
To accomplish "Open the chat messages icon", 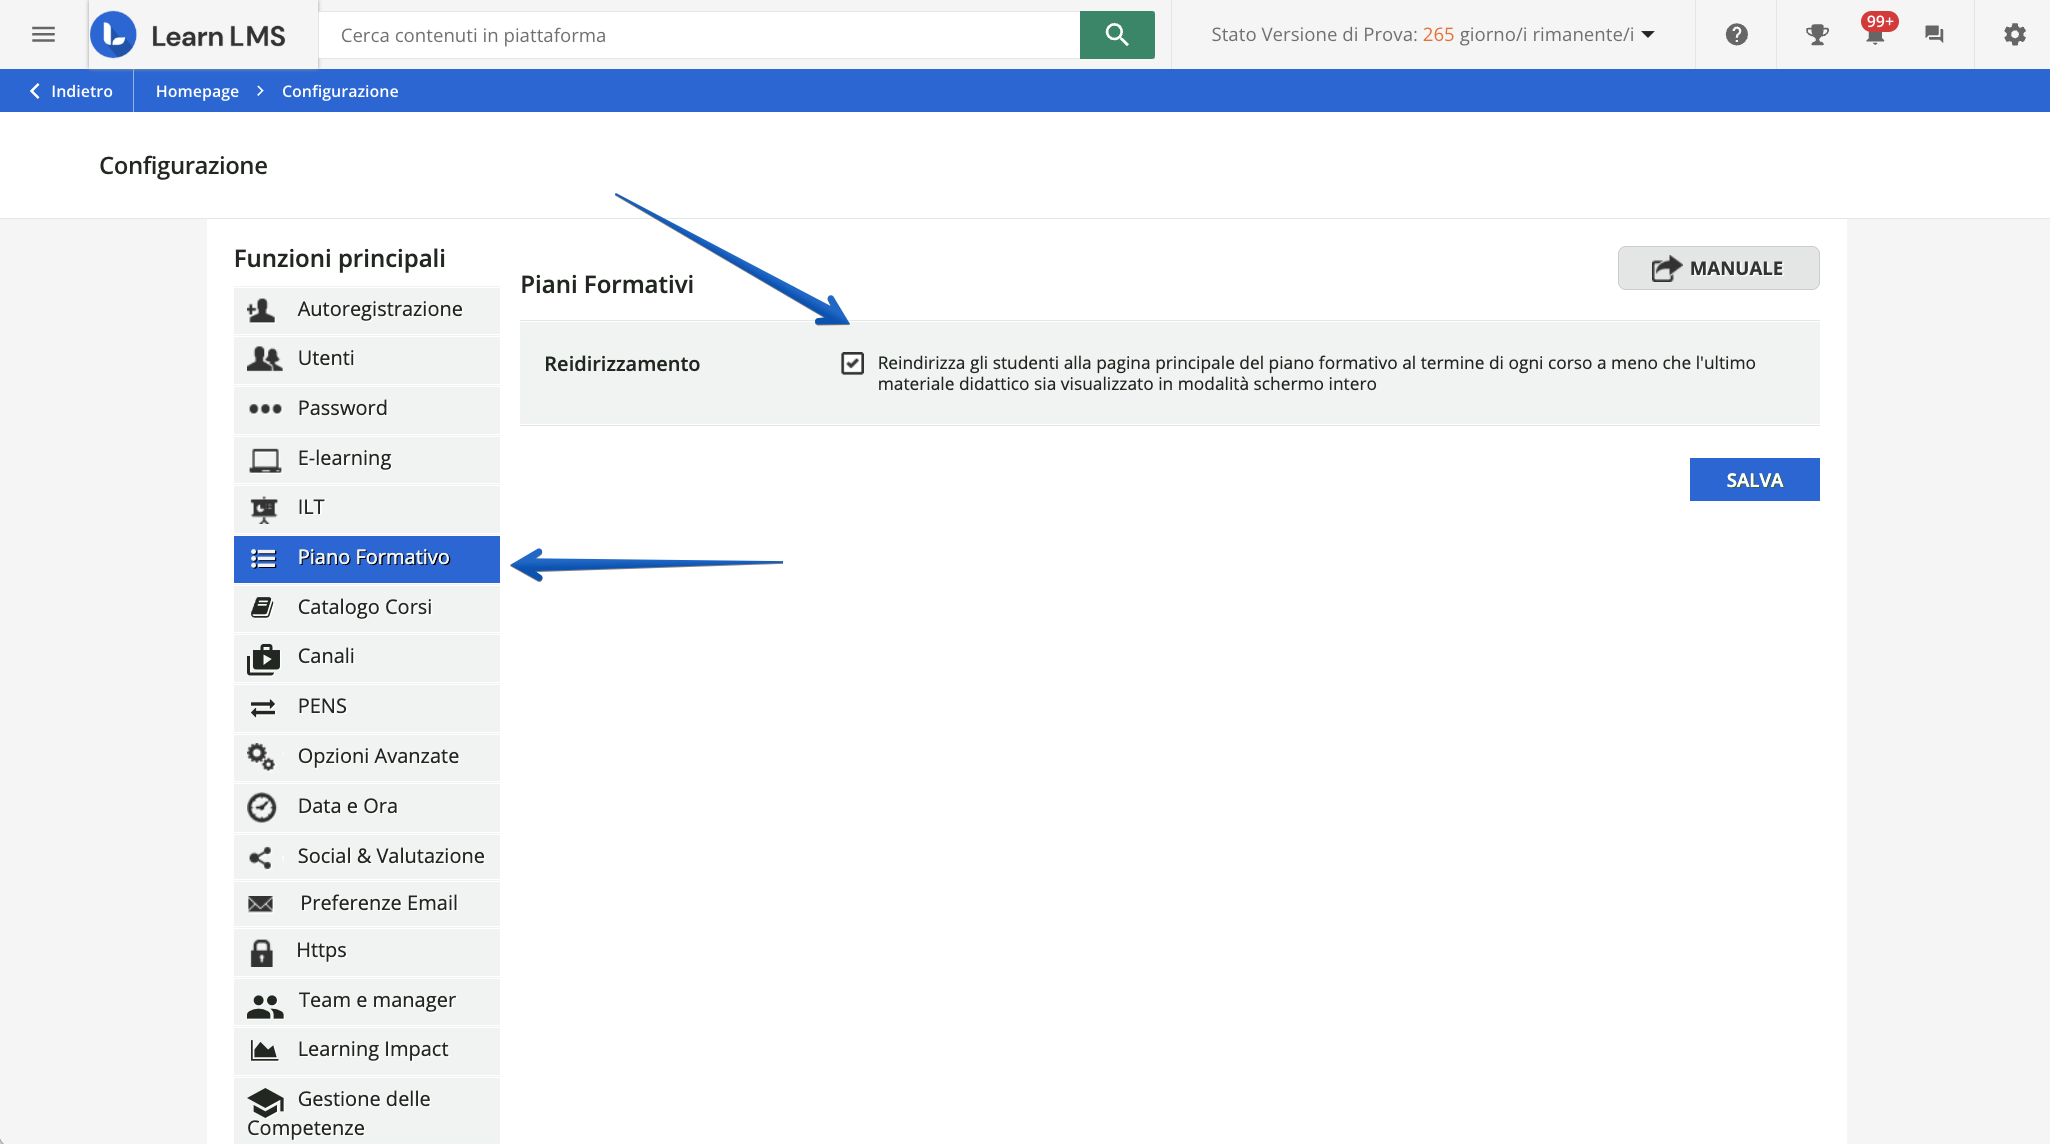I will point(1934,35).
